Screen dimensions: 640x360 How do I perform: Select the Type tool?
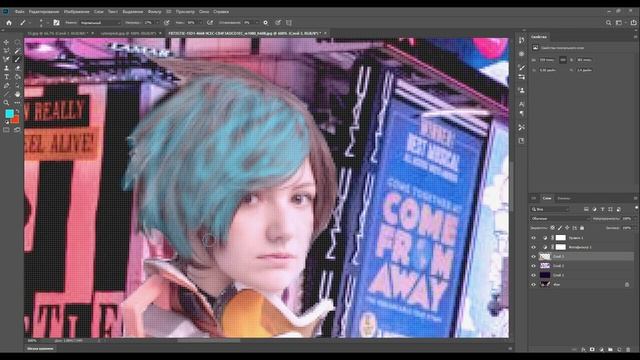pos(6,77)
